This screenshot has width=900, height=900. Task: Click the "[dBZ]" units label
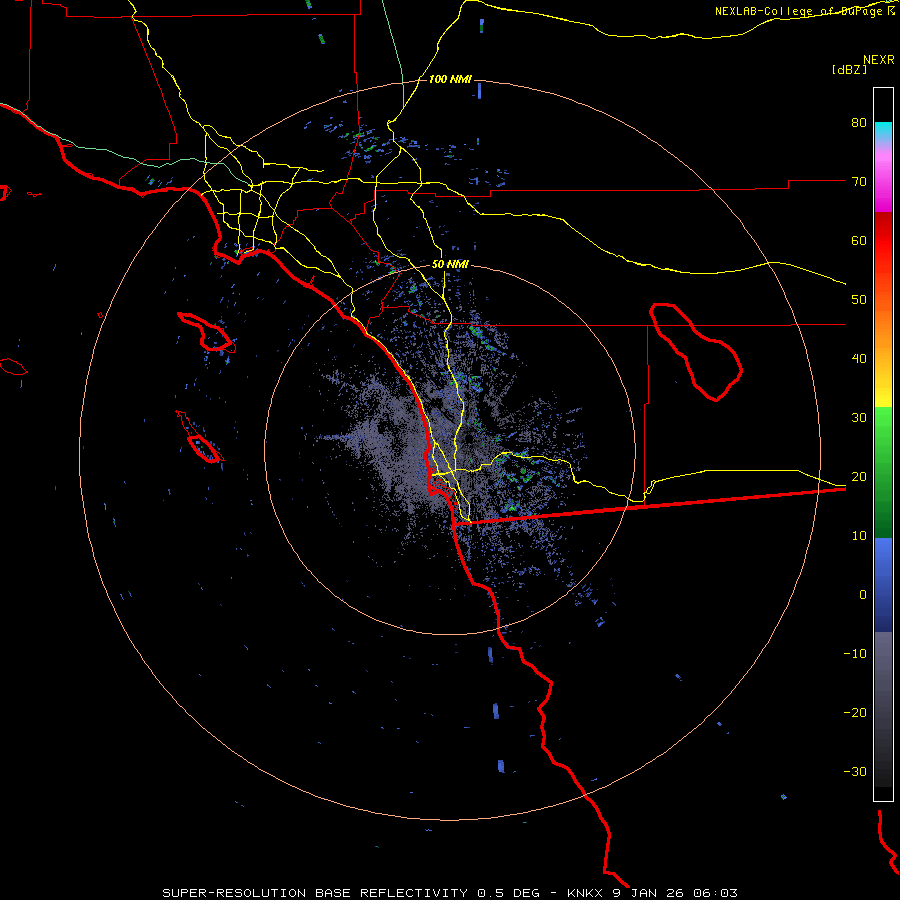[x=849, y=69]
